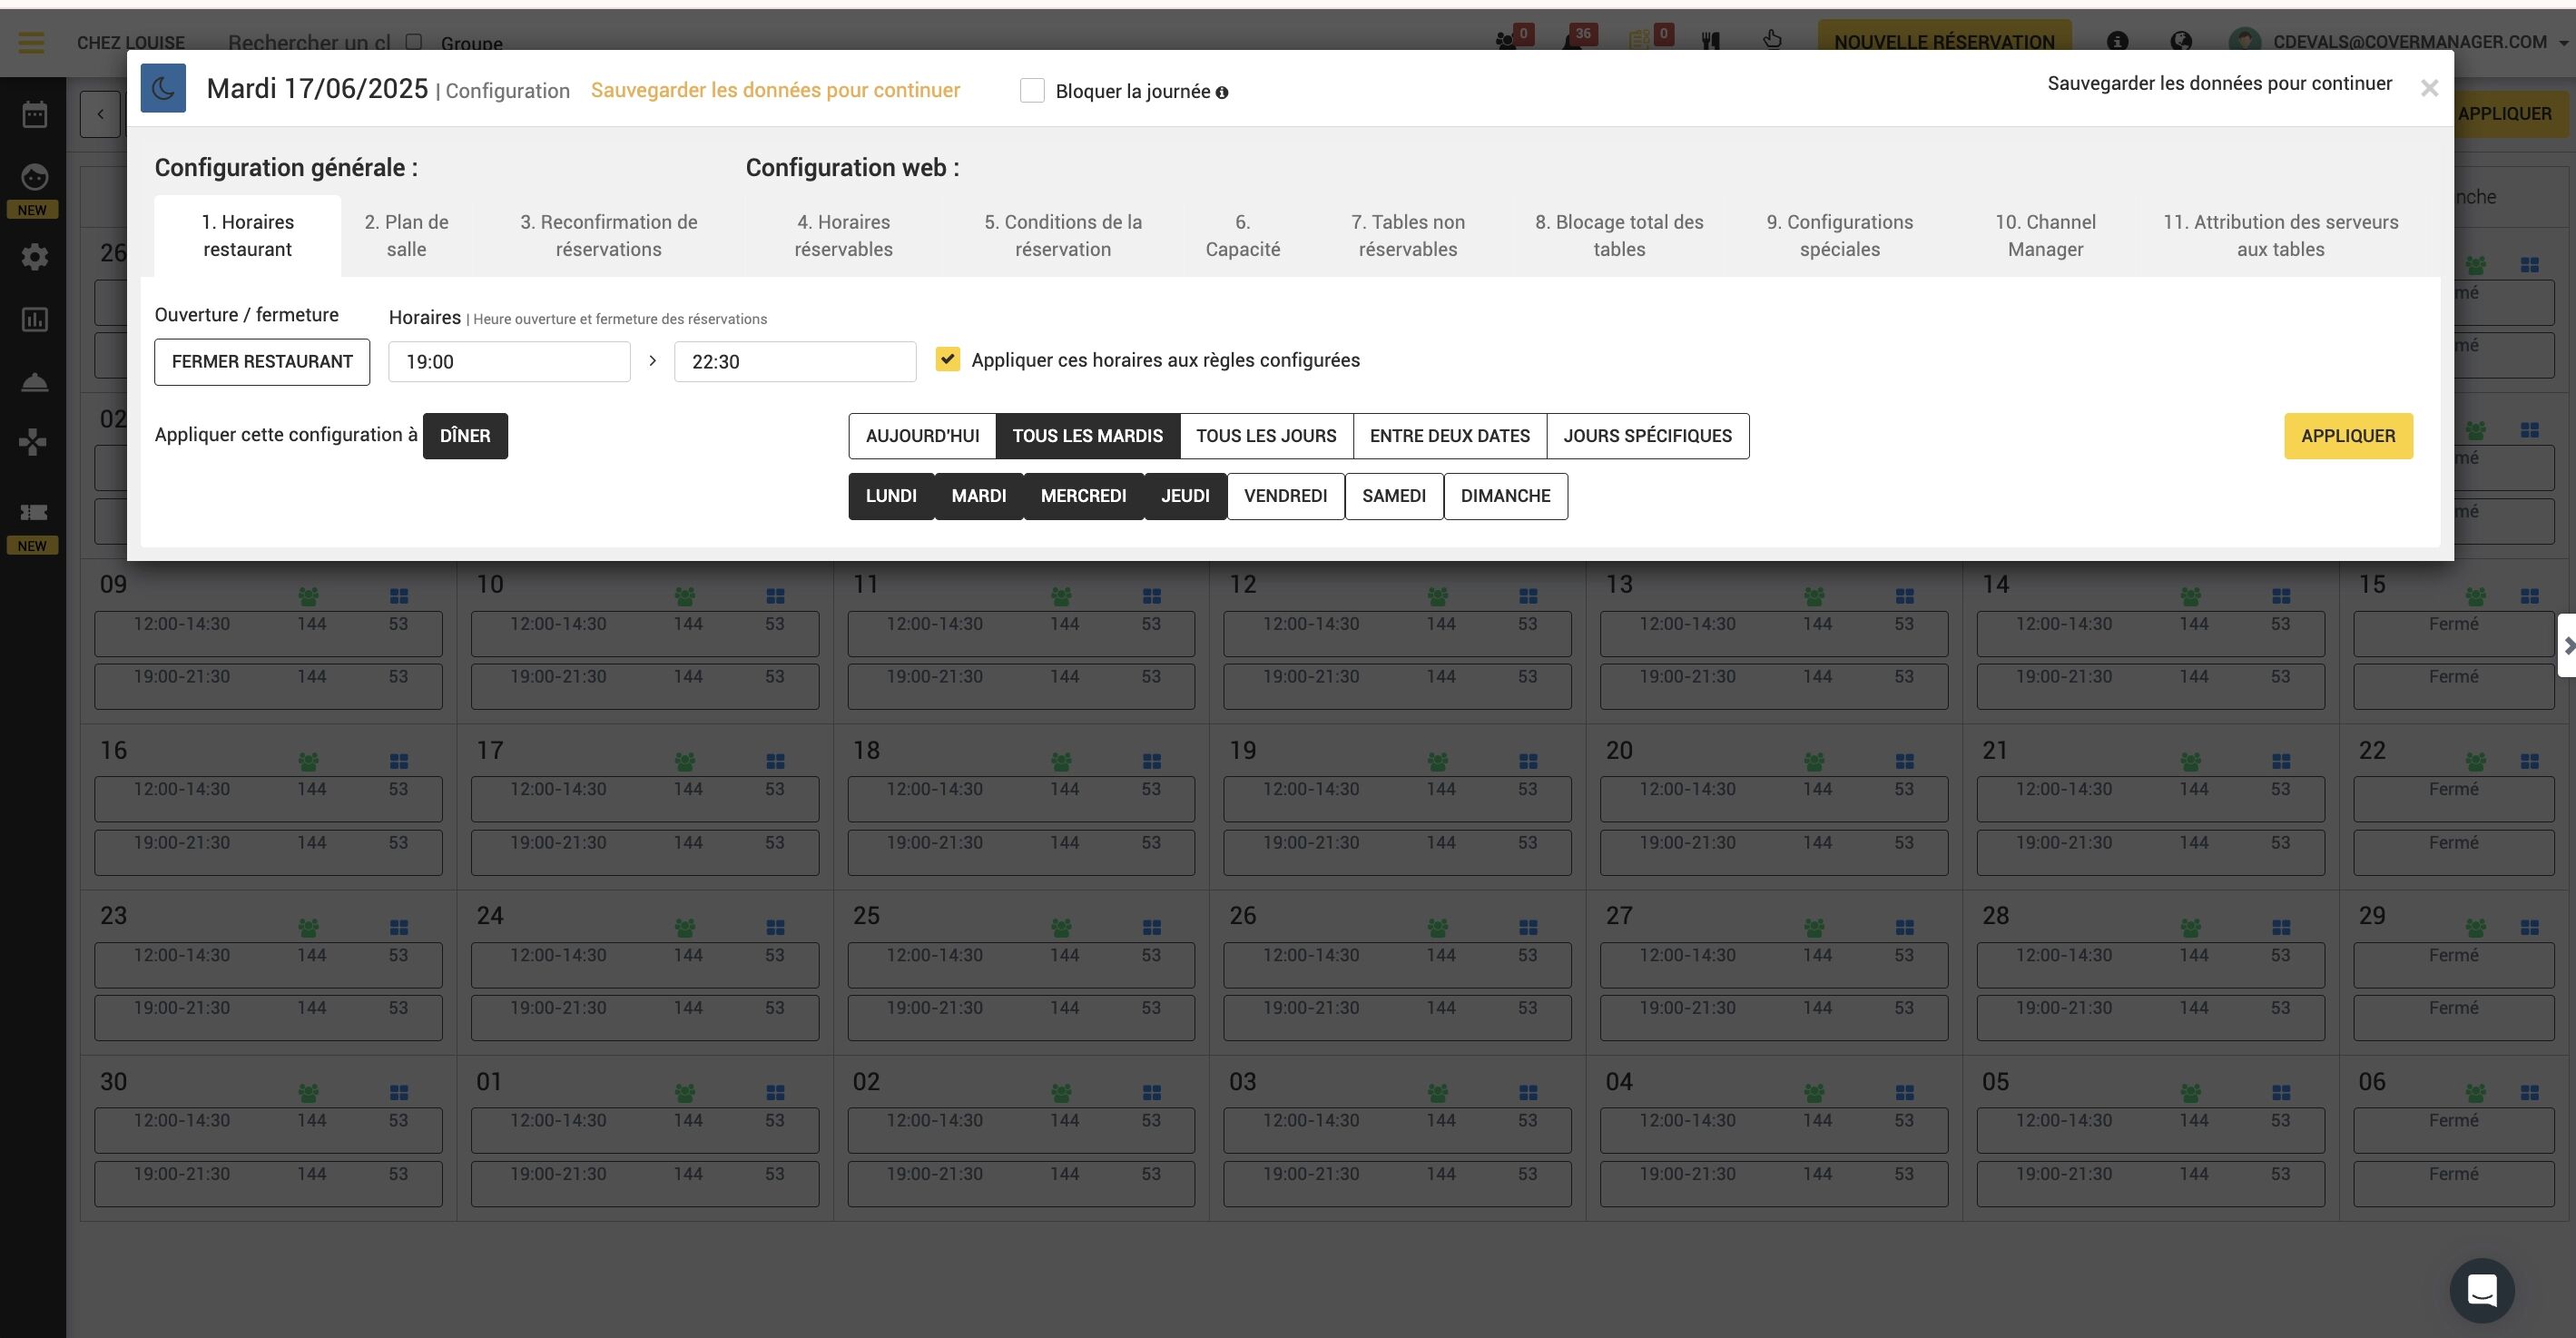This screenshot has width=2576, height=1338.
Task: Enable the Bloquer la journée checkbox
Action: pos(1032,91)
